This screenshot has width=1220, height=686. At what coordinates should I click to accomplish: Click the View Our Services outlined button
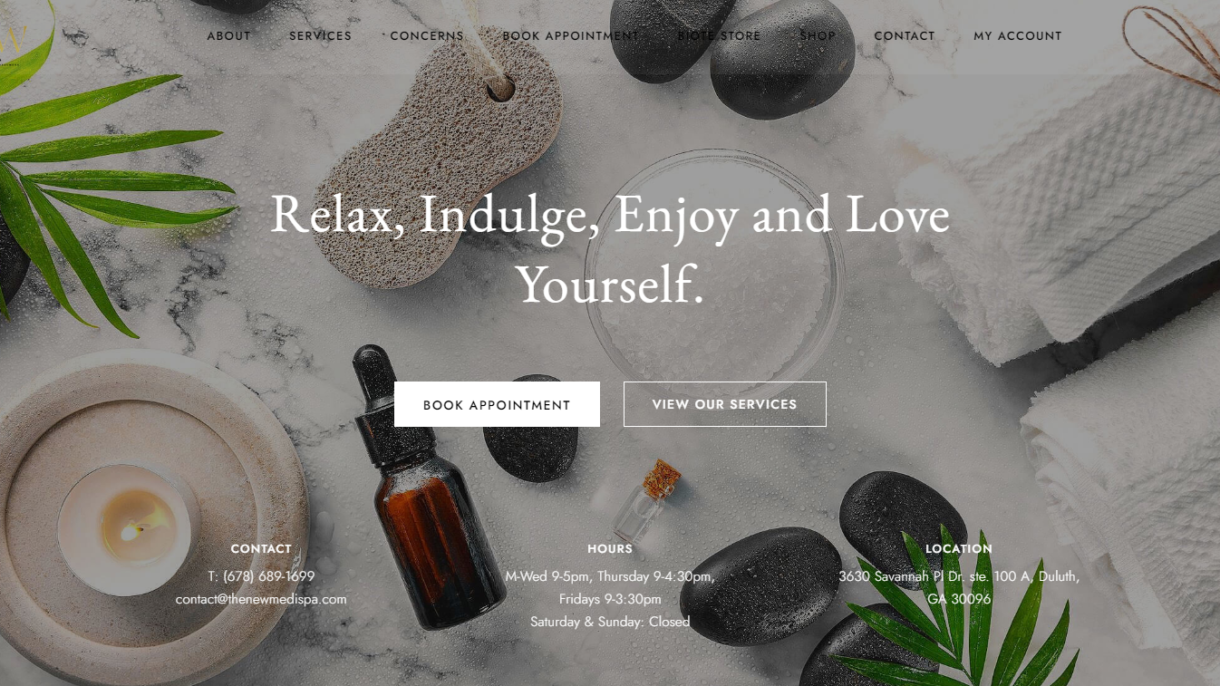tap(725, 404)
